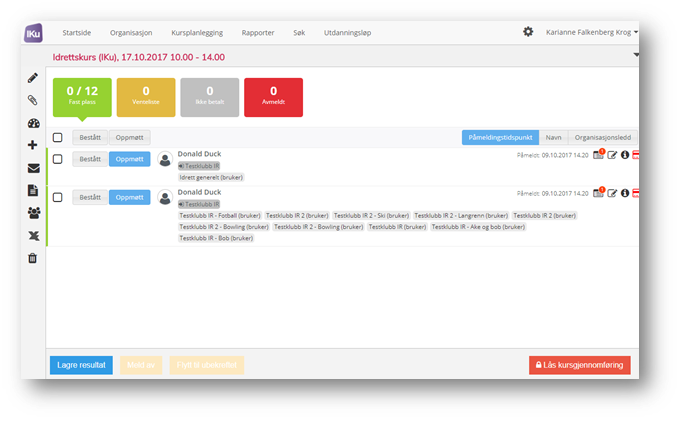Click the Idrettskurs (IKu) course title
Image resolution: width=681 pixels, height=421 pixels.
(x=139, y=57)
